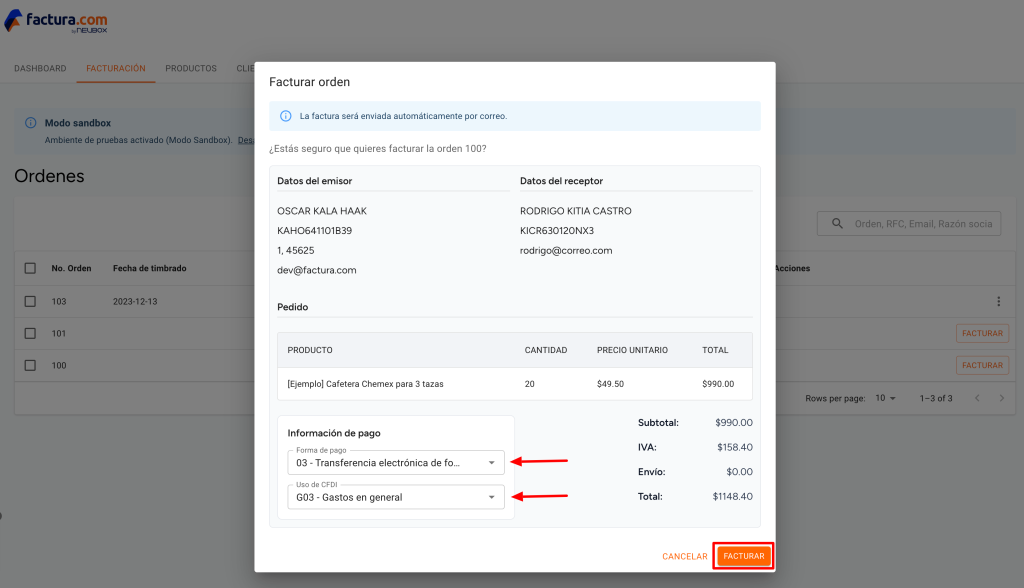Image resolution: width=1024 pixels, height=588 pixels.
Task: Open the Forma de pago dropdown
Action: coord(396,463)
